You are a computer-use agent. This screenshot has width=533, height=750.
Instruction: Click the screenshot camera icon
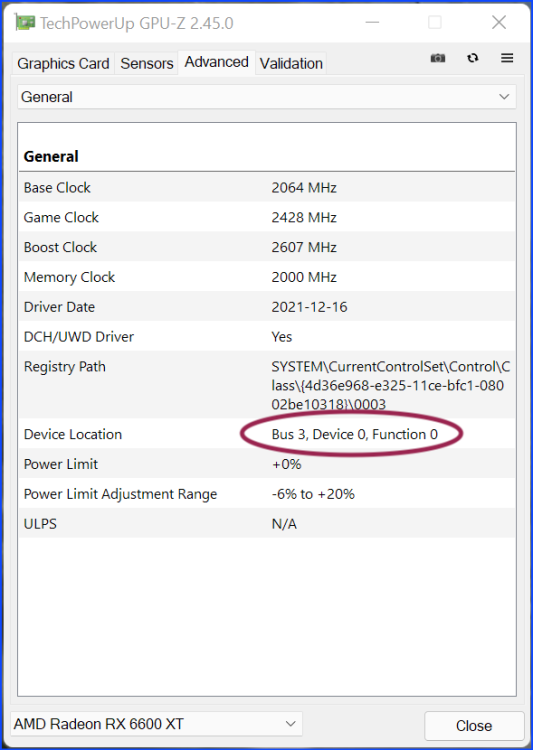coord(438,58)
